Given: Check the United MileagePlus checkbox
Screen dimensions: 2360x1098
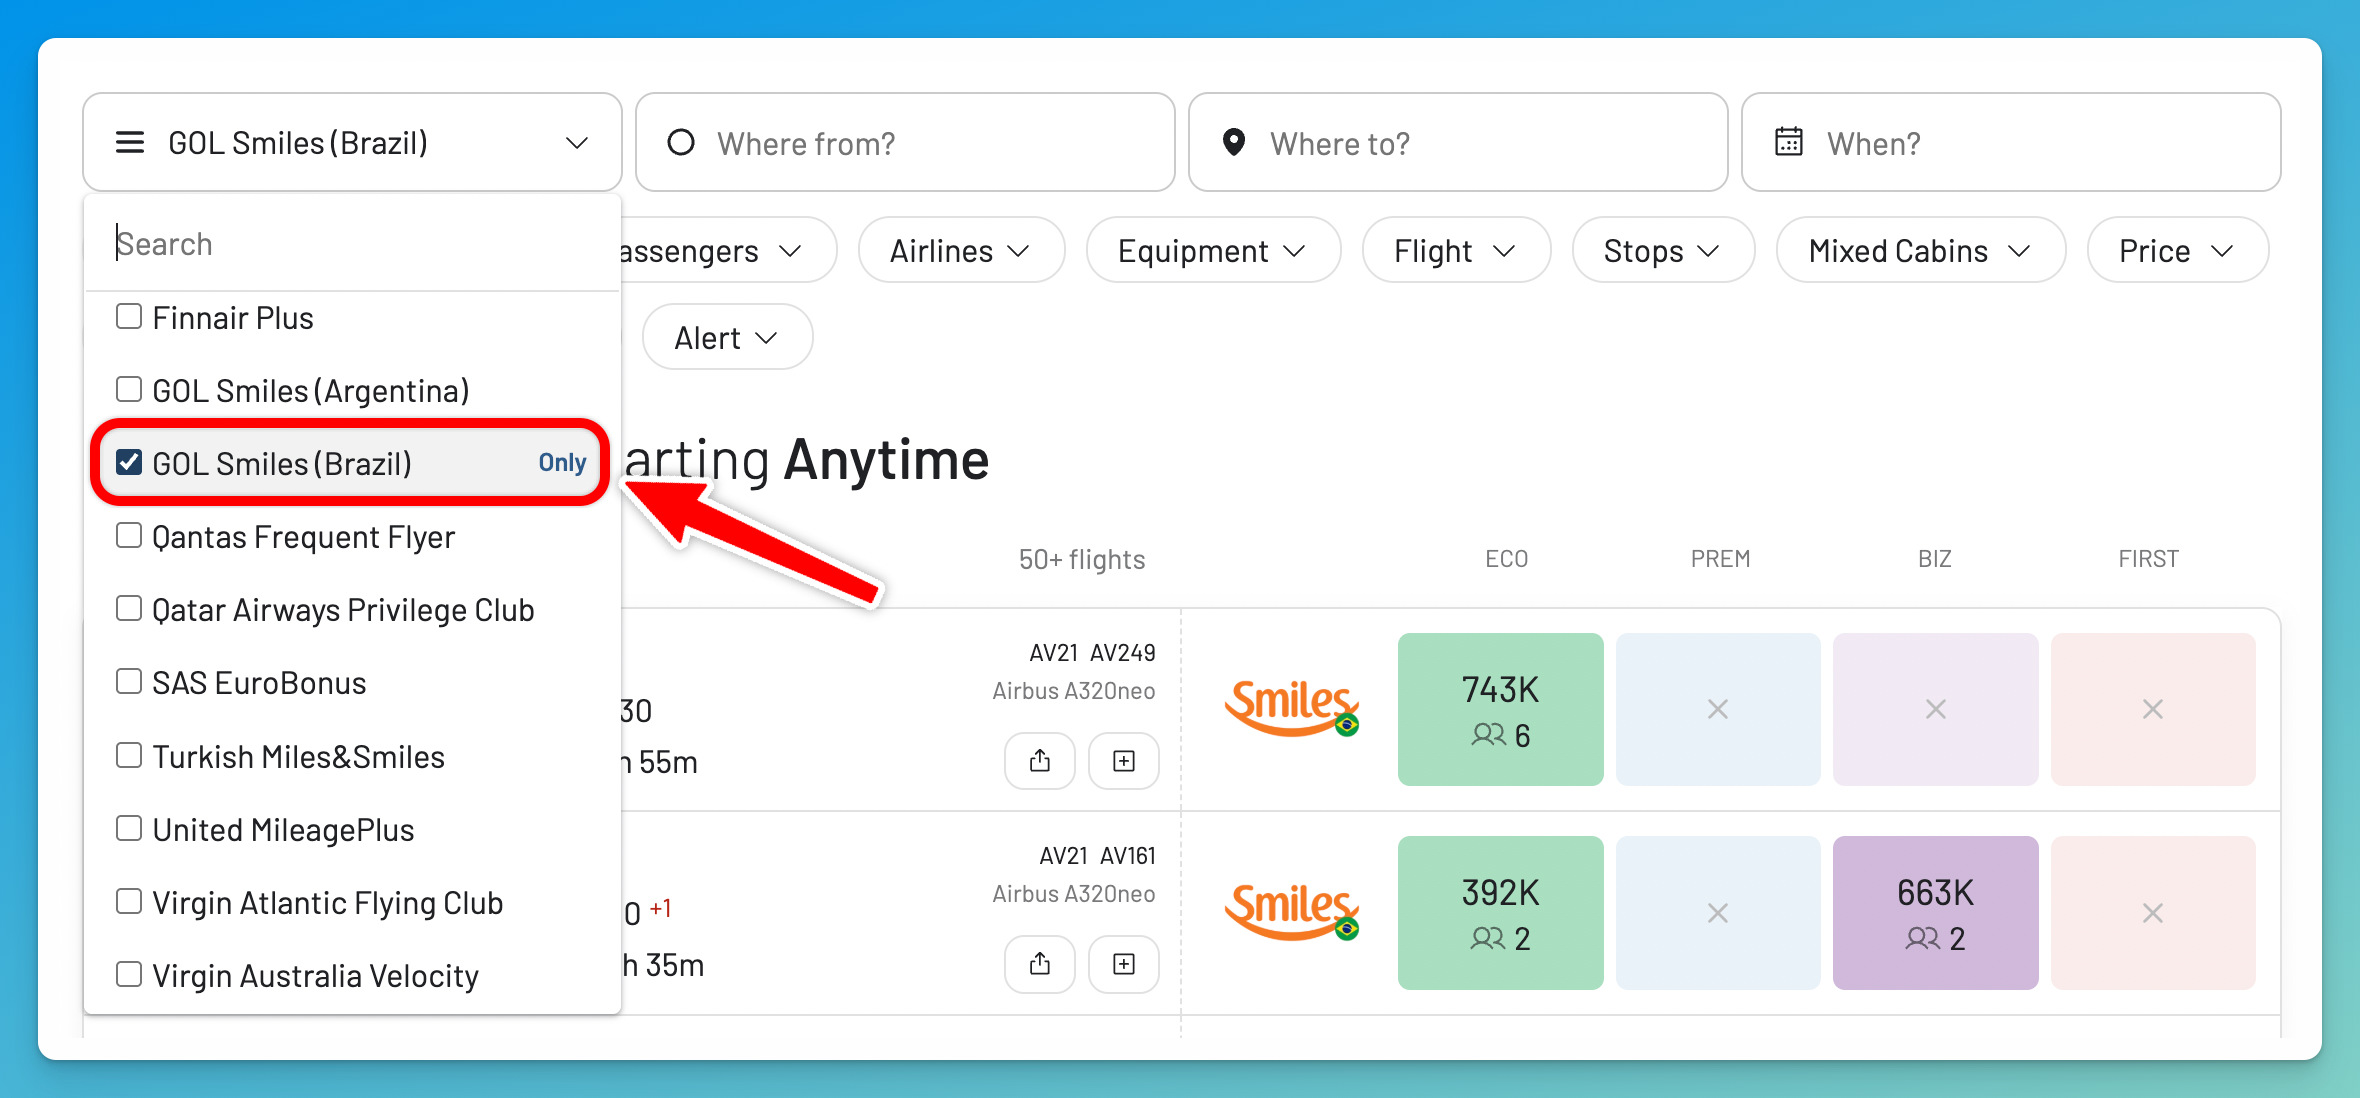Looking at the screenshot, I should 129,829.
